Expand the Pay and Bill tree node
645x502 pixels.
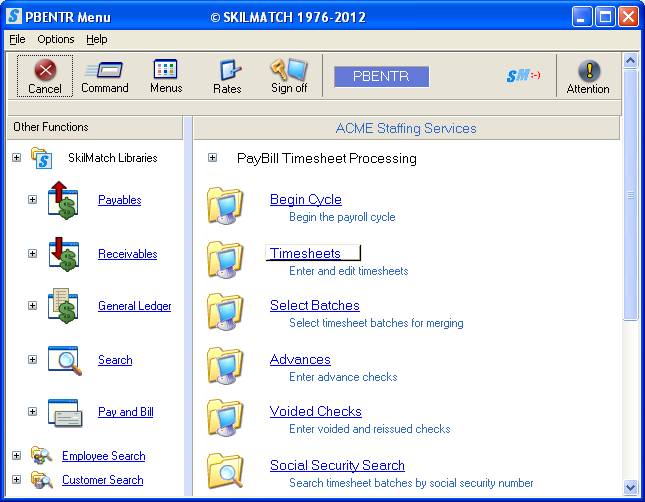click(x=32, y=411)
